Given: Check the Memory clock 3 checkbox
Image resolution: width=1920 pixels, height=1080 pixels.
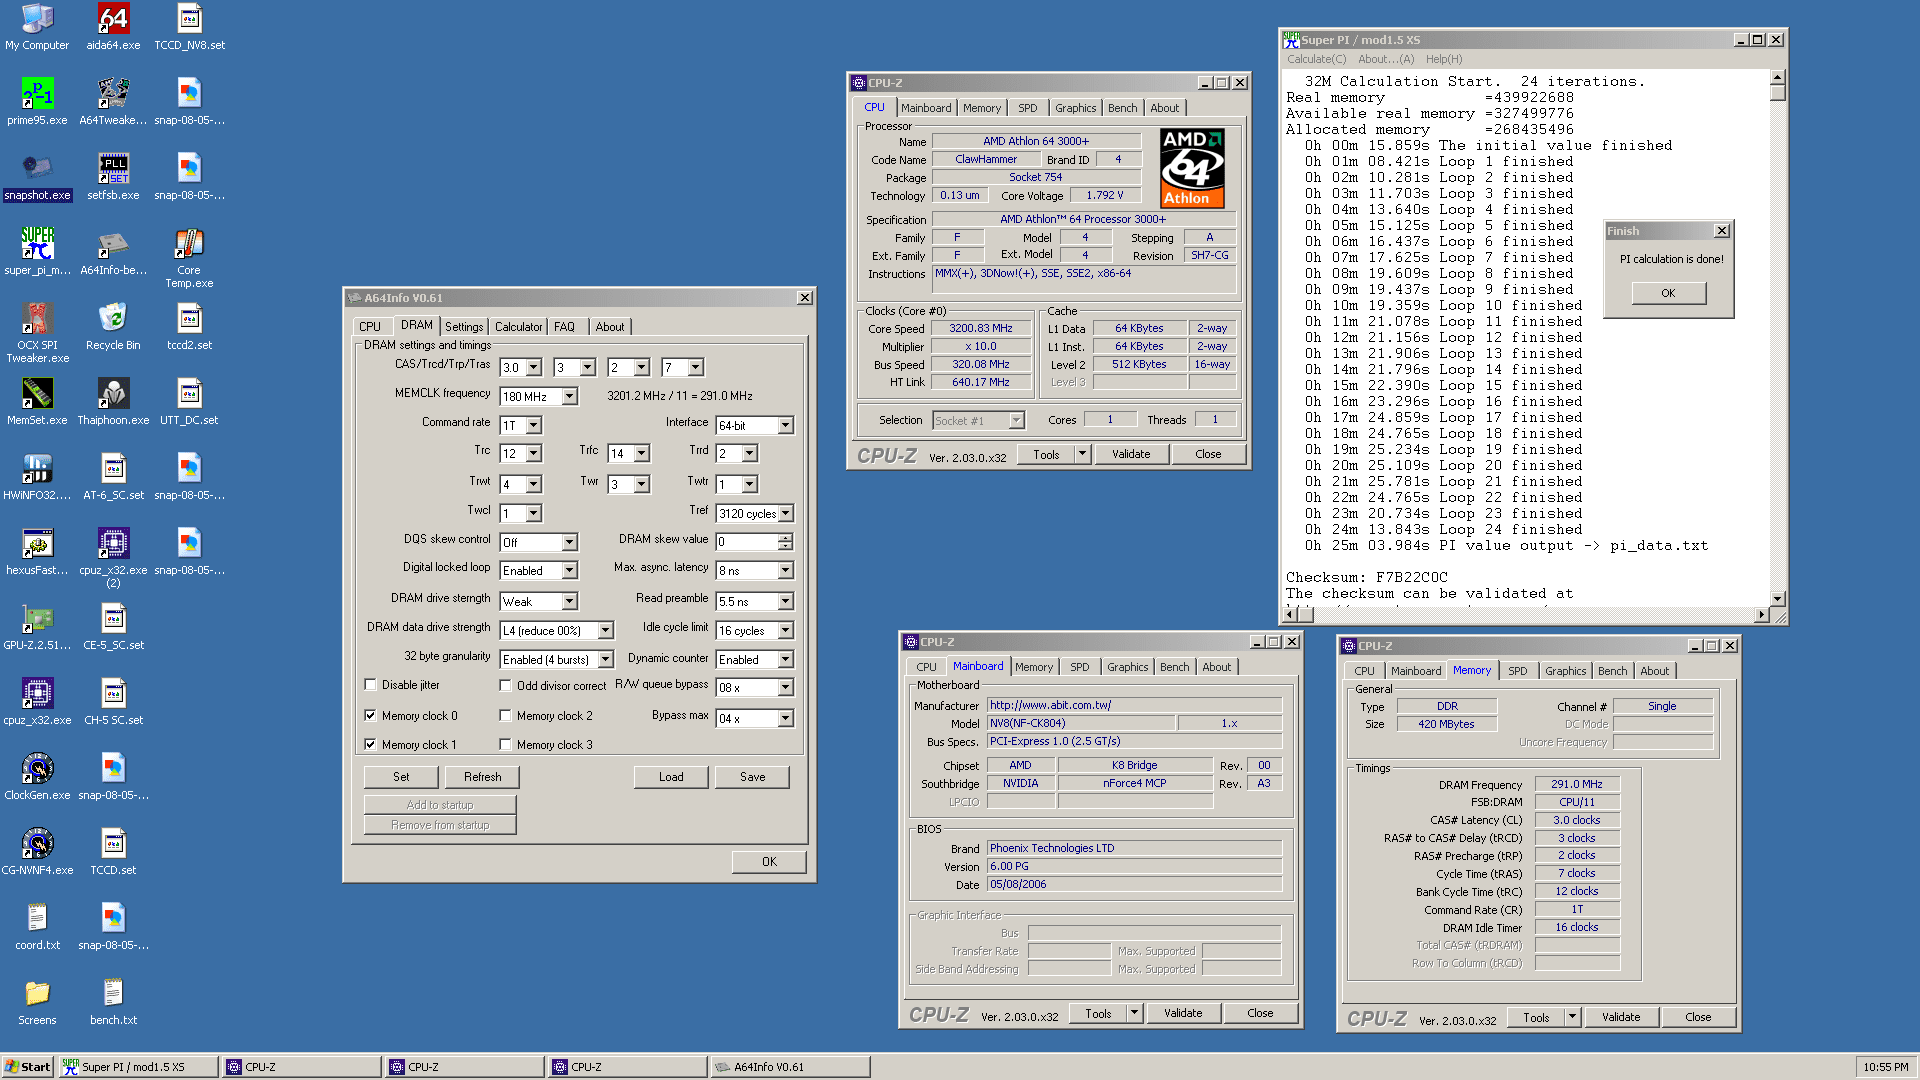Looking at the screenshot, I should pos(506,745).
